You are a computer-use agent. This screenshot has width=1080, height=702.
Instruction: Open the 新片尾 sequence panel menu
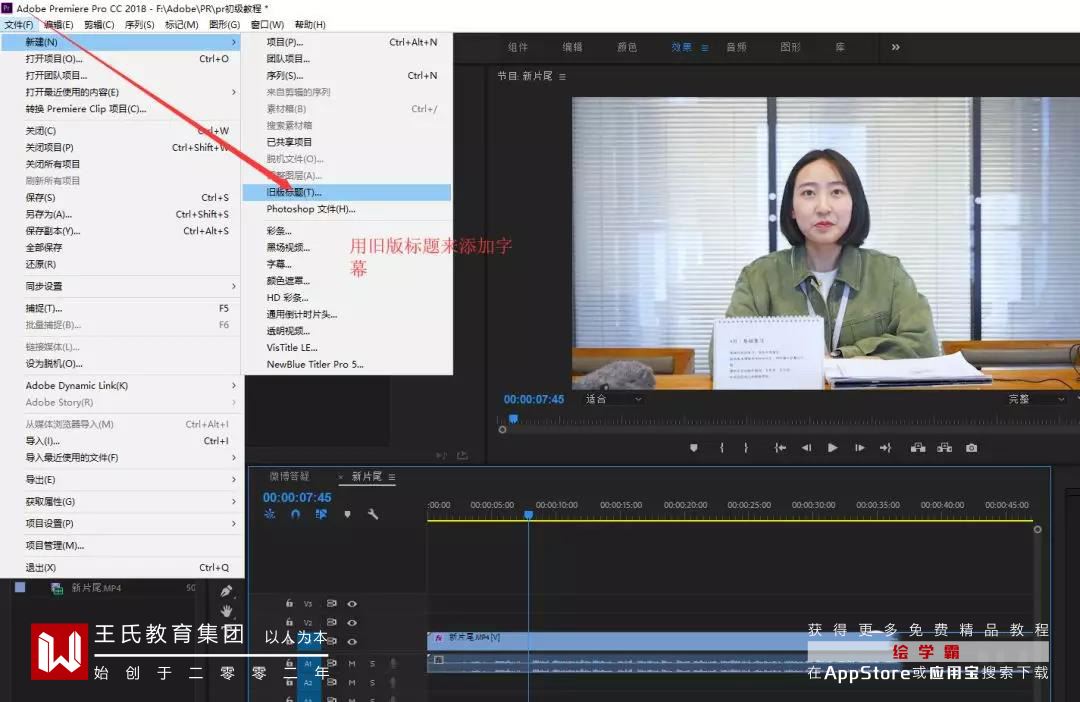point(392,477)
